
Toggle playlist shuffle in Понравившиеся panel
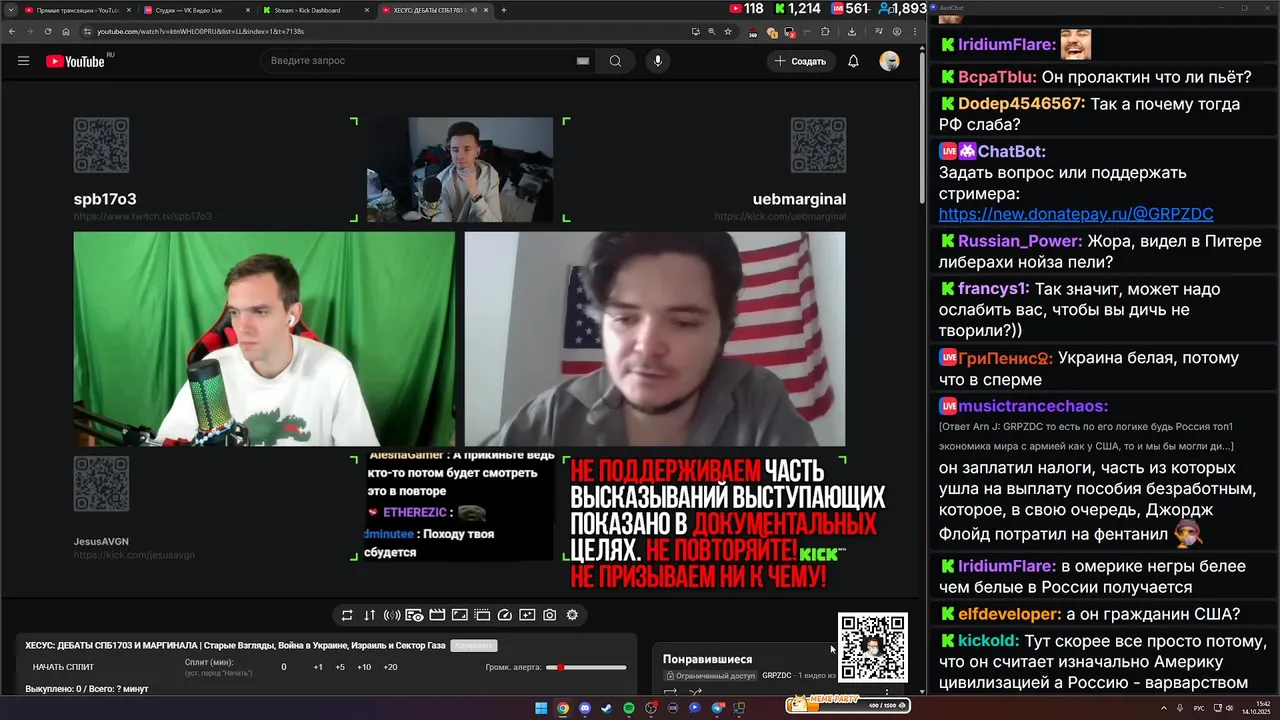pos(695,691)
